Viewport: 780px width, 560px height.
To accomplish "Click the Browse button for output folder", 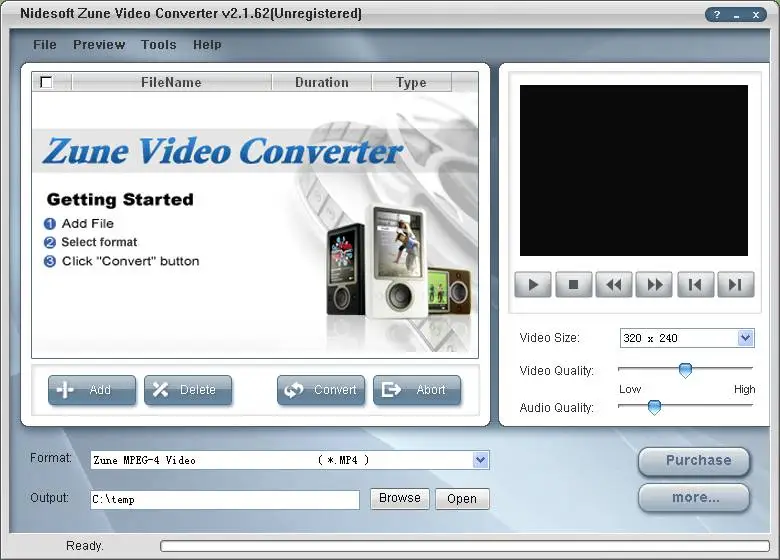I will [x=399, y=498].
